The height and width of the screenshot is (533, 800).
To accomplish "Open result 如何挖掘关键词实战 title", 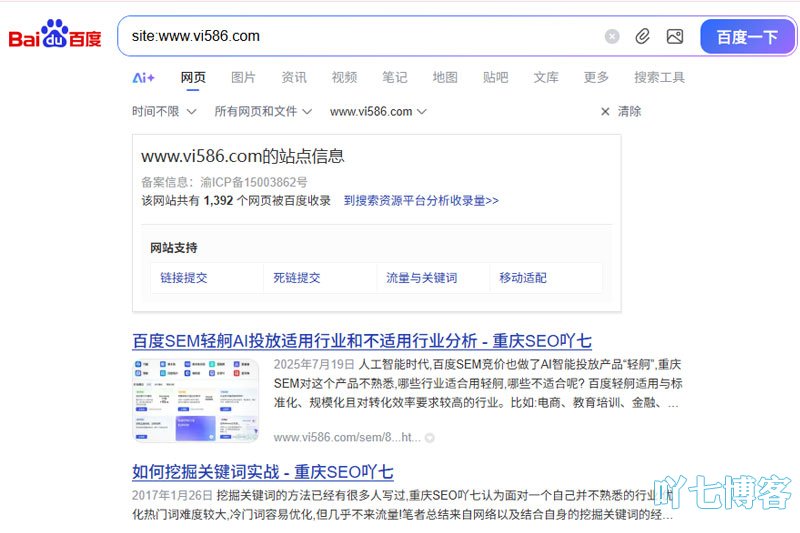I will pos(263,472).
